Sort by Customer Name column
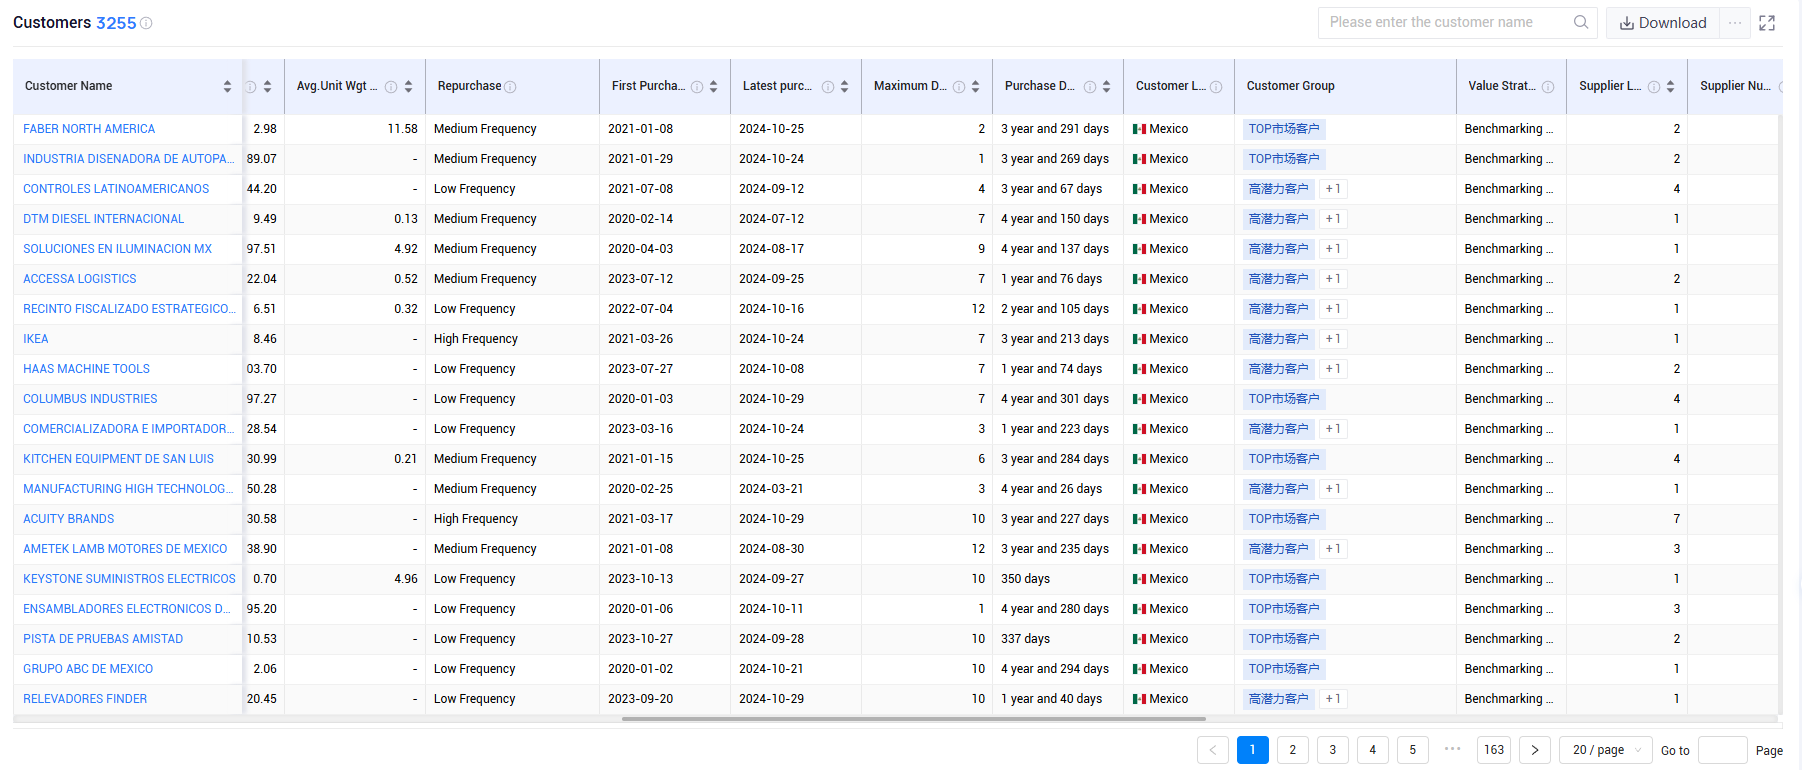 click(227, 87)
